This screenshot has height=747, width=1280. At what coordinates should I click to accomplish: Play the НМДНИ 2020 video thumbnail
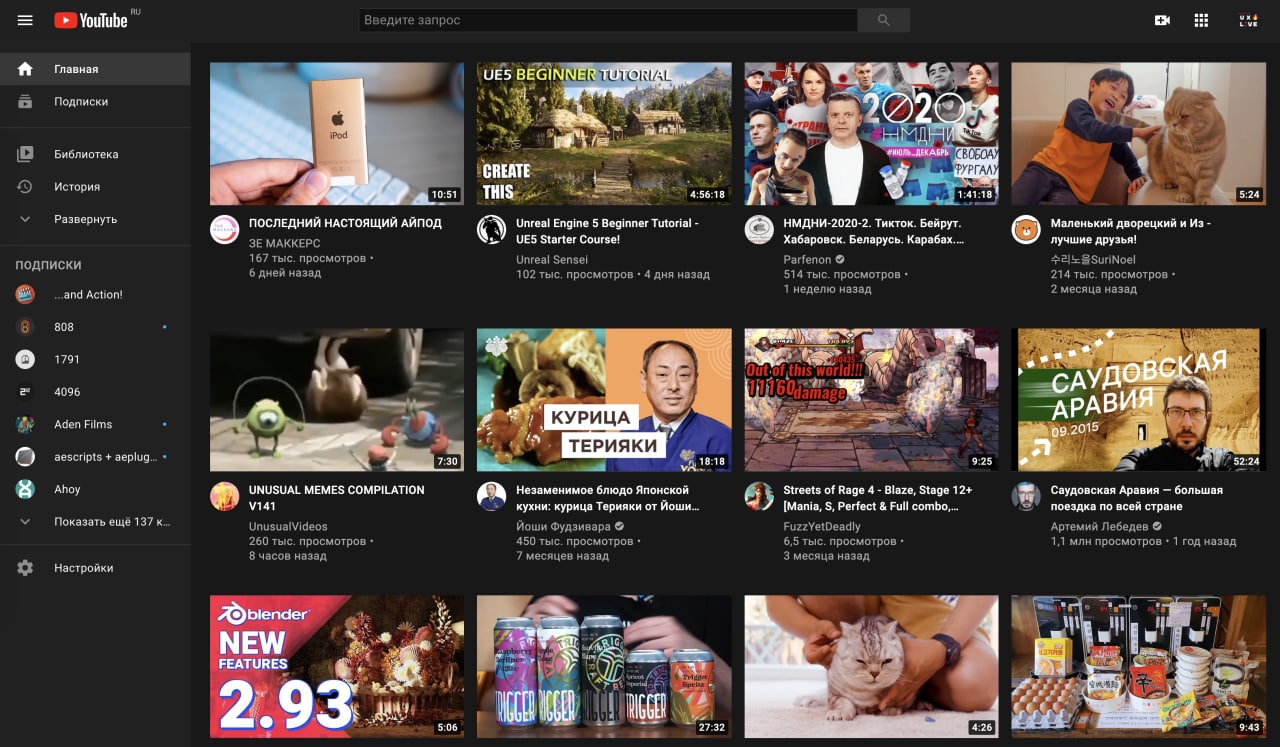click(x=871, y=134)
